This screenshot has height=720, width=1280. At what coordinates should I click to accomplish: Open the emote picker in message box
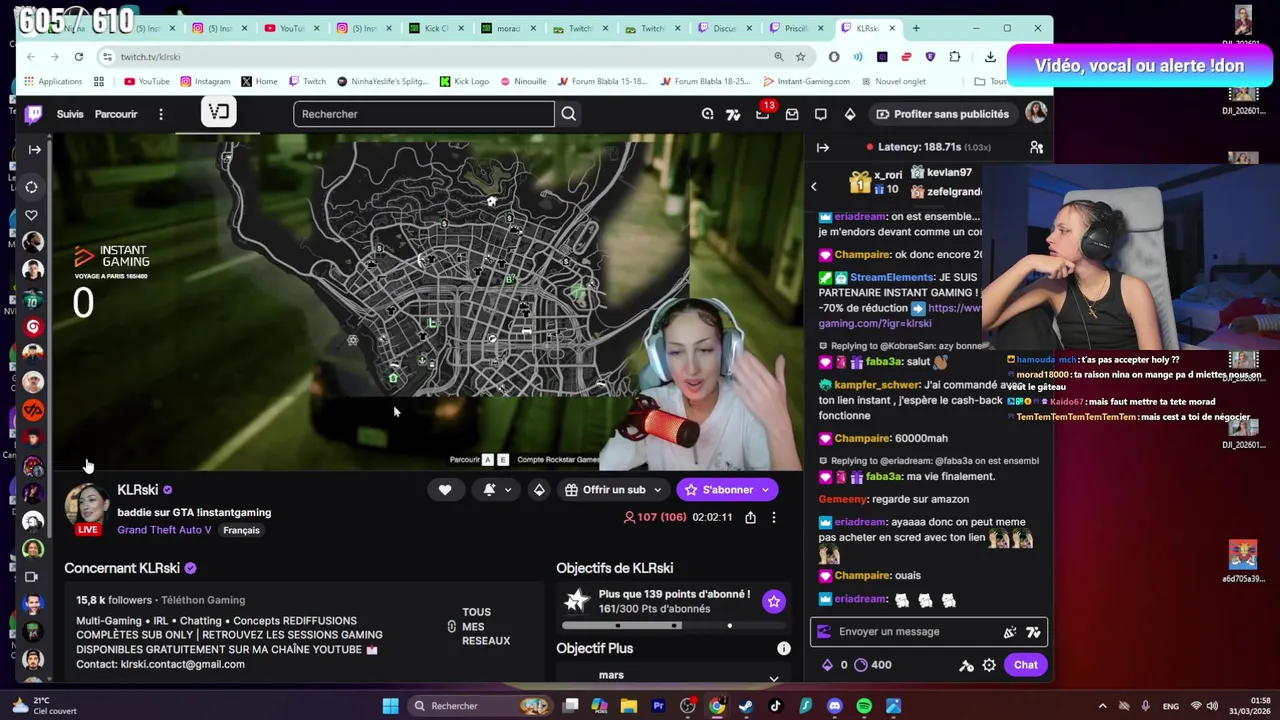1010,632
